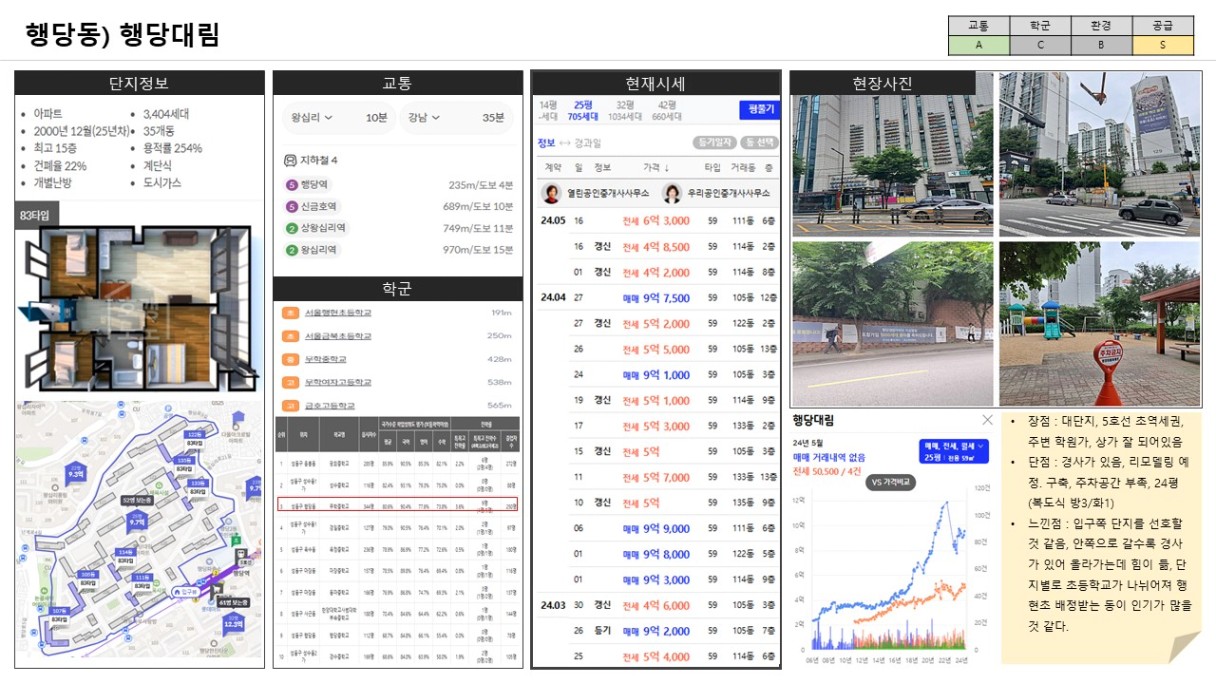Click the brick wall sidewalk site photo
This screenshot has width=1216, height=684.
click(x=892, y=323)
